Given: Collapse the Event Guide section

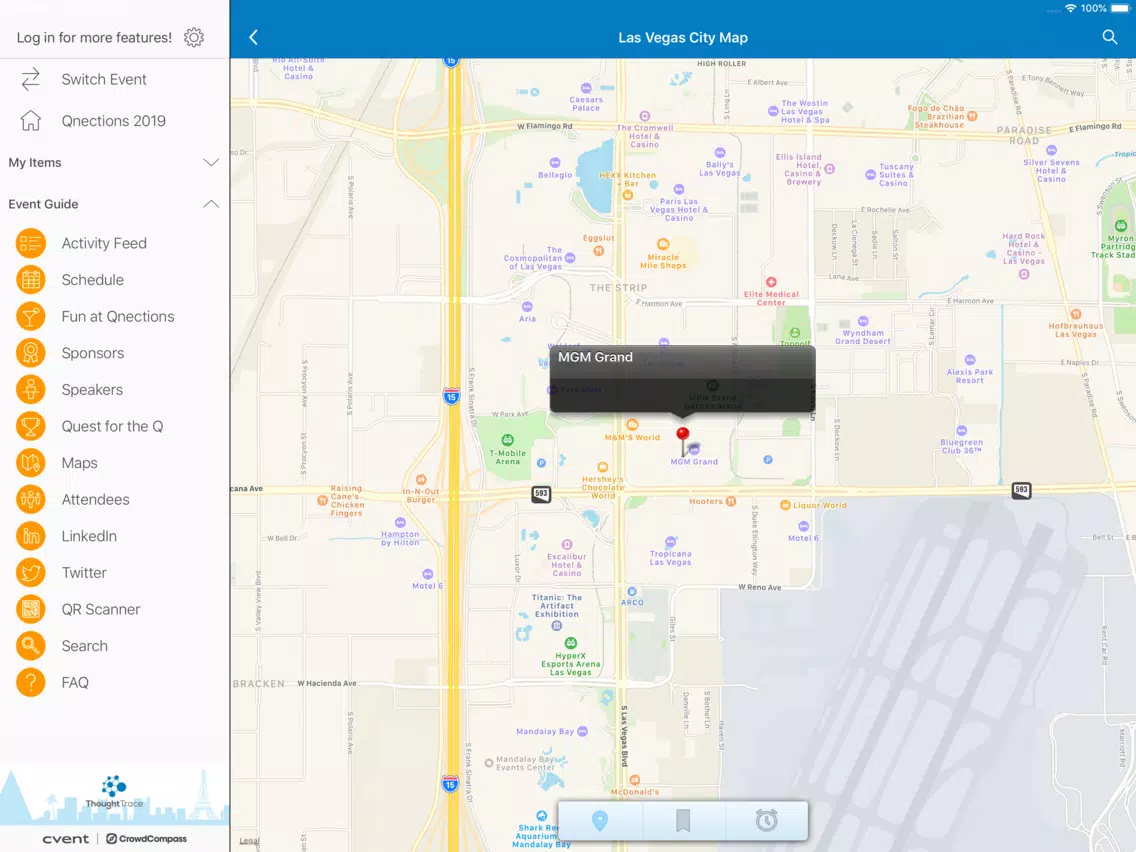Looking at the screenshot, I should click(114, 204).
